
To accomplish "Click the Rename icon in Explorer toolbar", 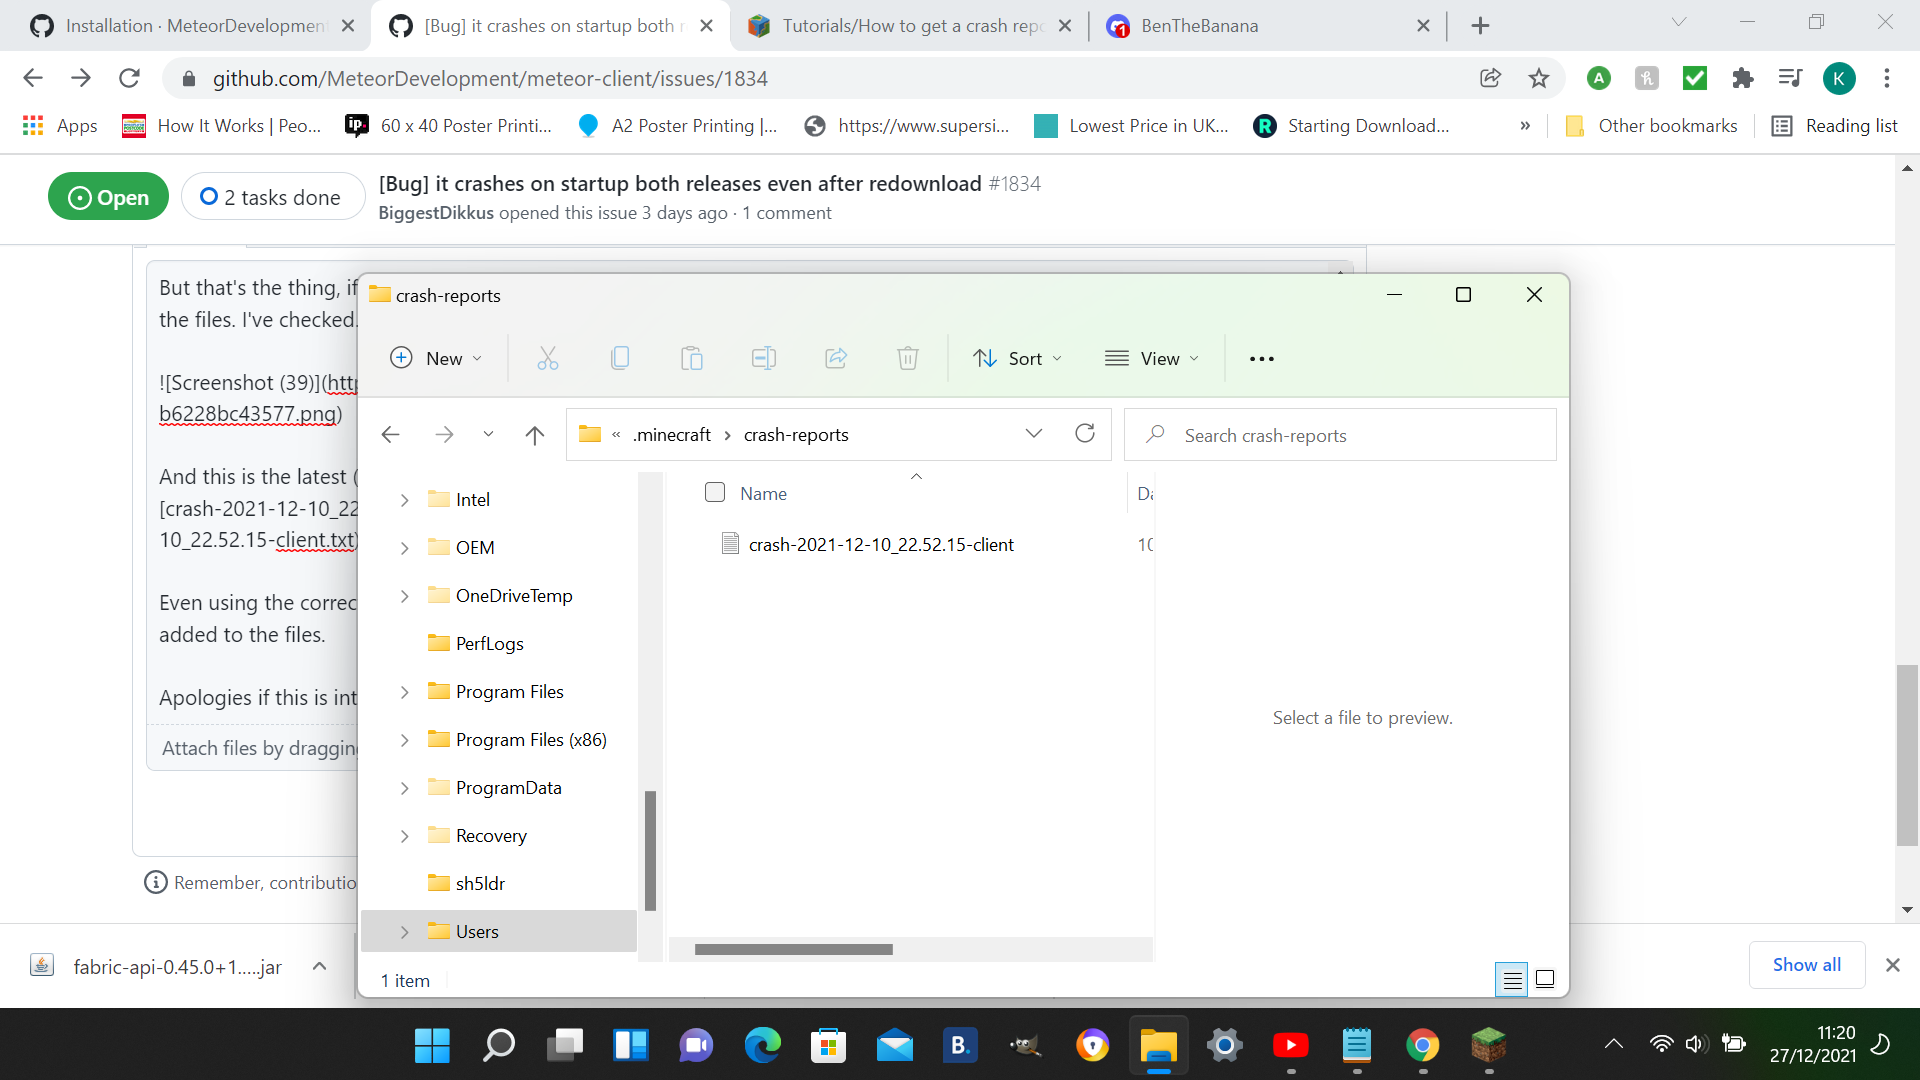I will [764, 358].
